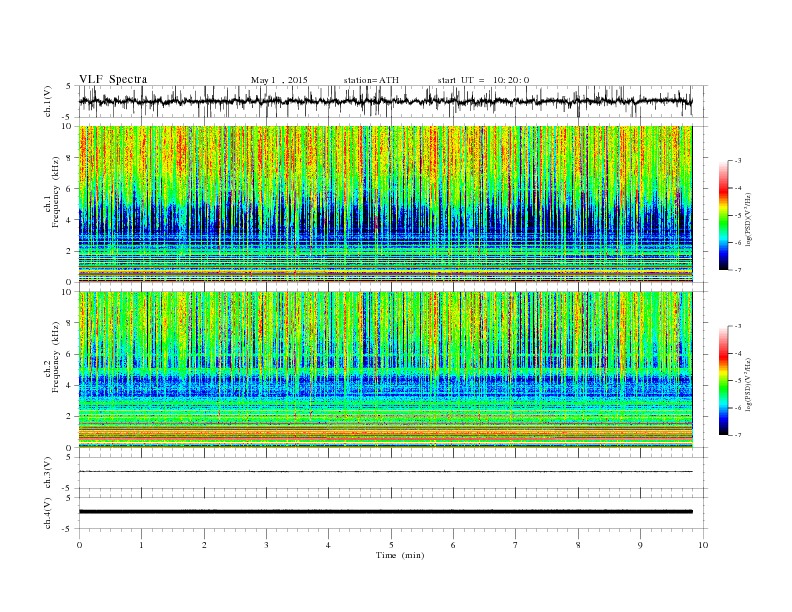Click the lower ch.2 color scale bar
Image resolution: width=792 pixels, height=612 pixels.
point(723,381)
